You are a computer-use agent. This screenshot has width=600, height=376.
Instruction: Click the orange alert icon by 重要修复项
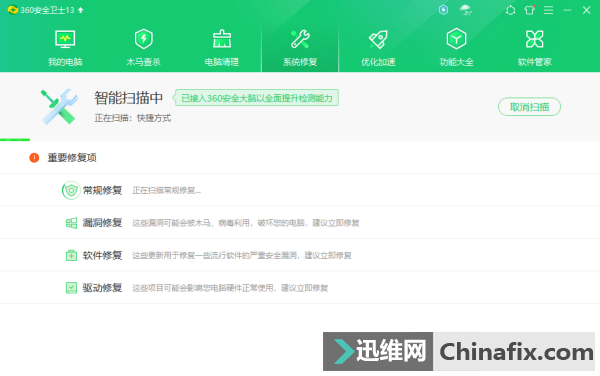[34, 158]
